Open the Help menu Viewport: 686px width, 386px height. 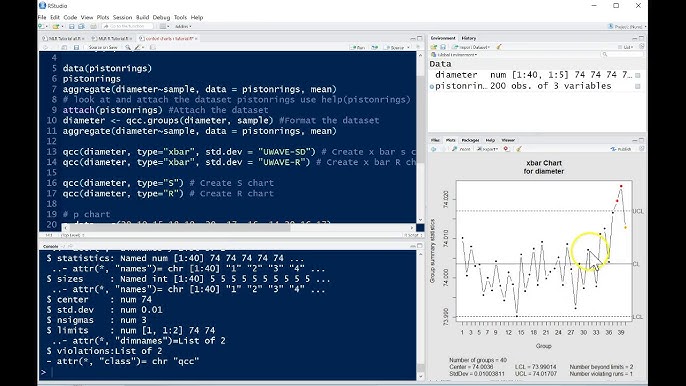197,18
